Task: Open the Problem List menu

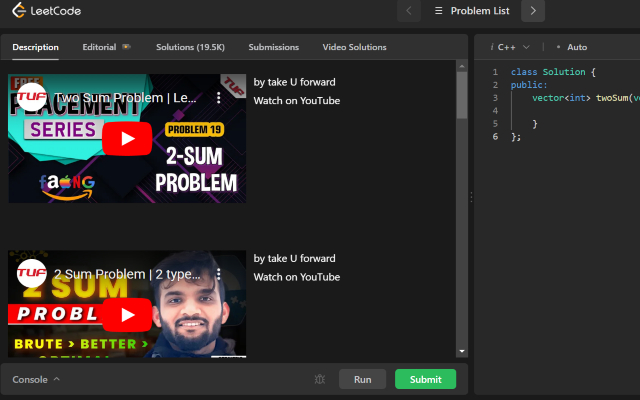Action: pyautogui.click(x=472, y=11)
